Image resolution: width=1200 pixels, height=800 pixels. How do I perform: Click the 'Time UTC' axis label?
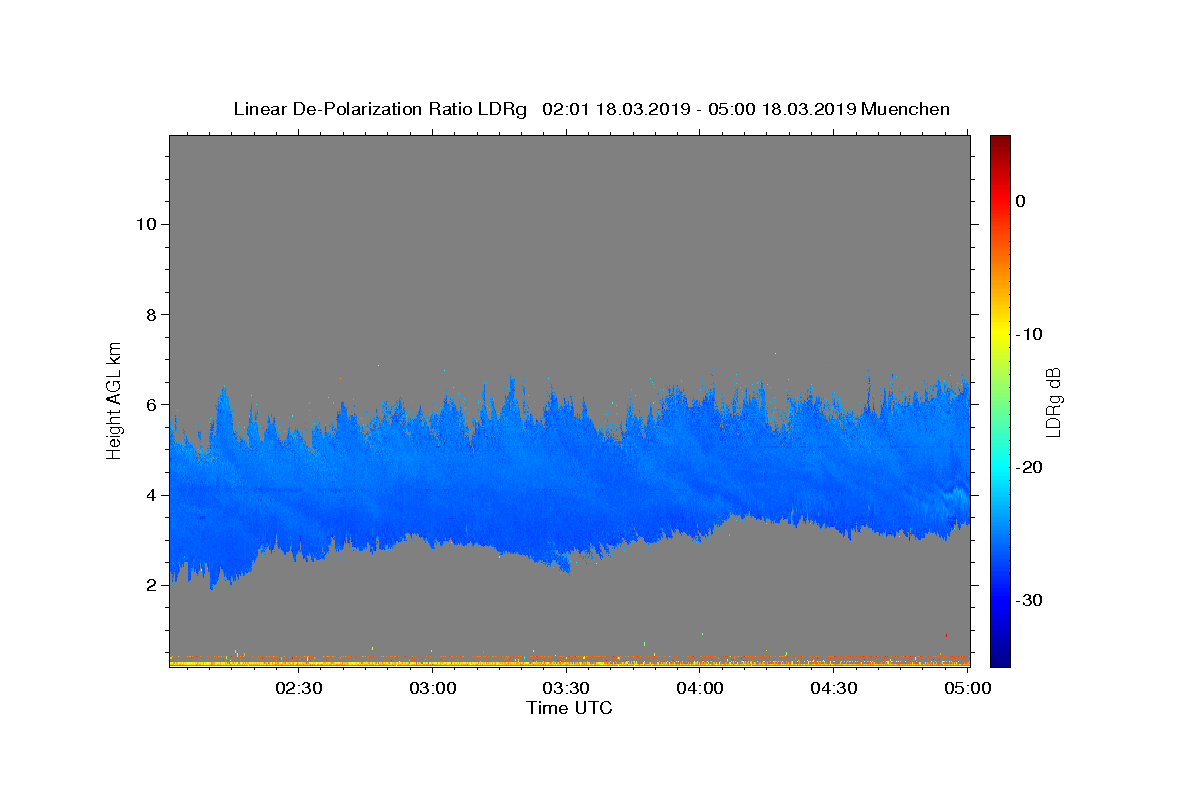click(569, 708)
